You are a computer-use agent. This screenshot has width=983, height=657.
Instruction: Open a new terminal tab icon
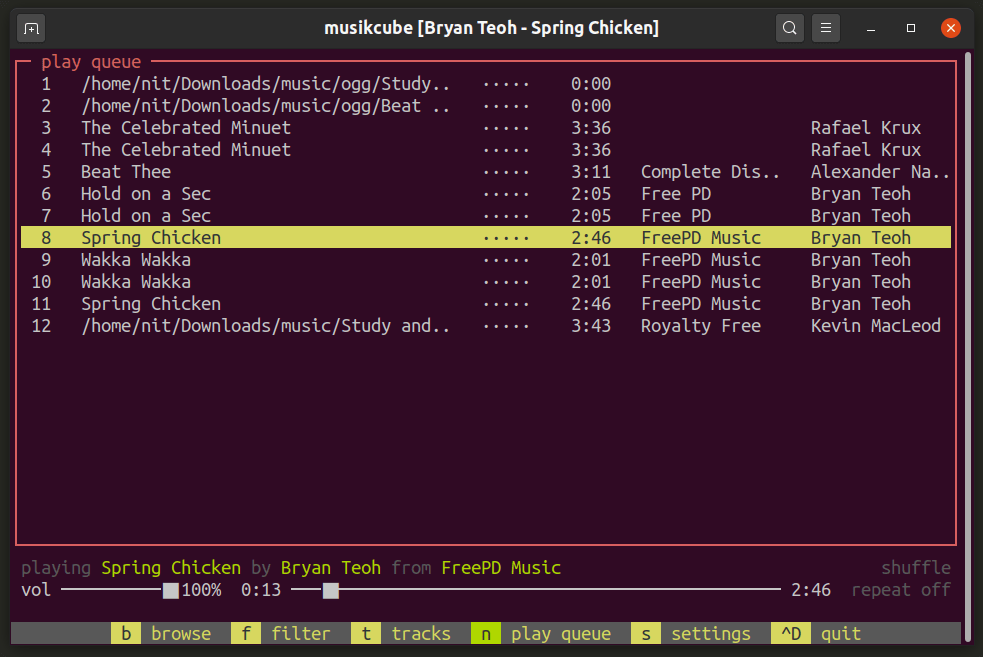pos(30,28)
